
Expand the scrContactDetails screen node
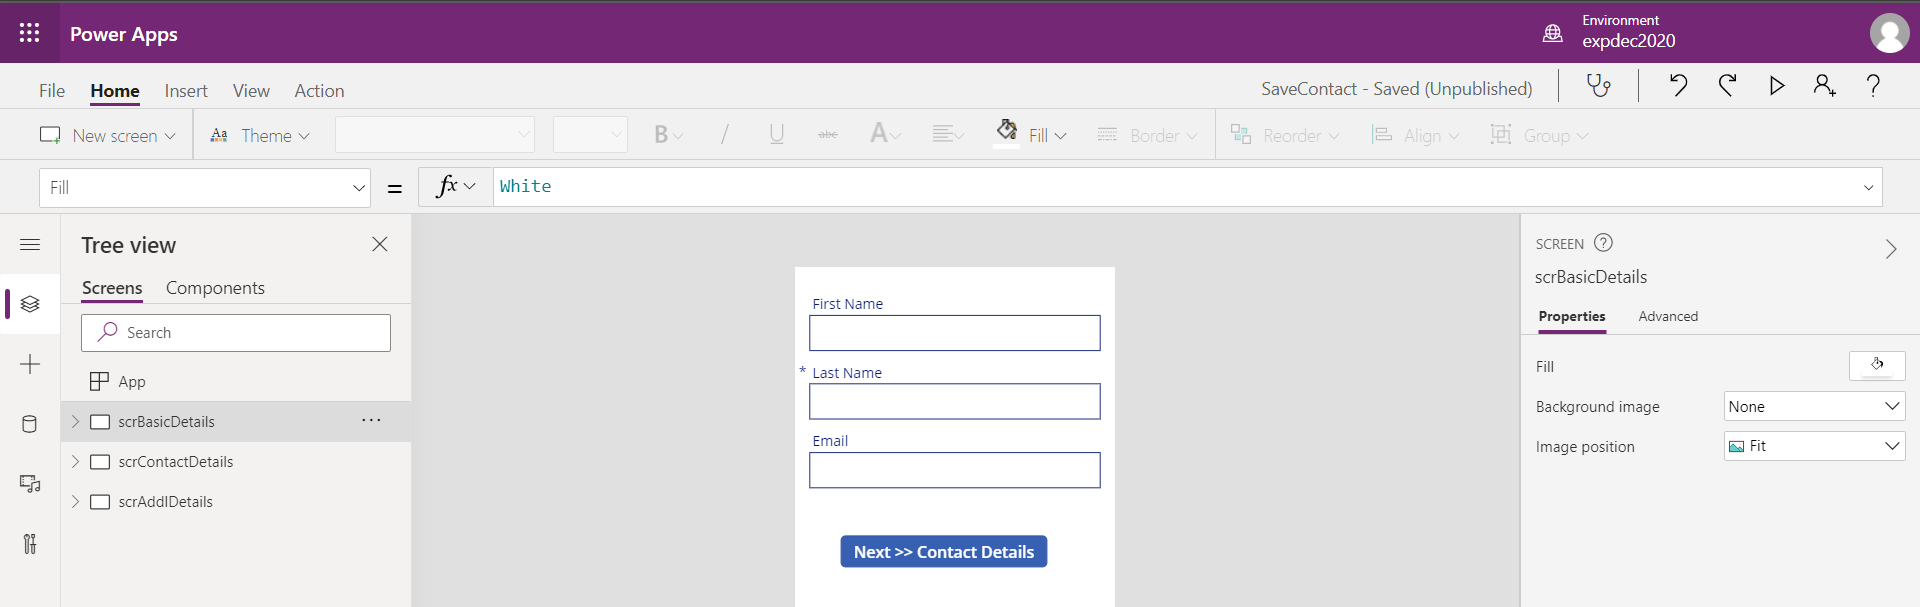coord(75,462)
